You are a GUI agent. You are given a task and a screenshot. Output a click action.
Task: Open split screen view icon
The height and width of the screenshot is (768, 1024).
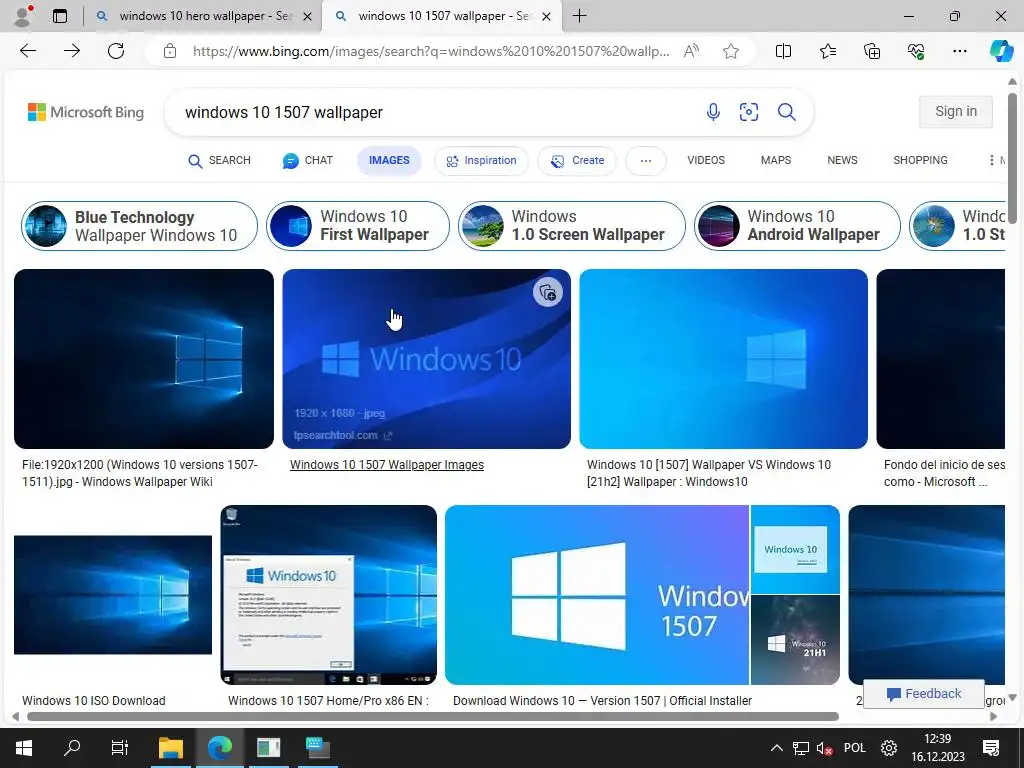783,51
